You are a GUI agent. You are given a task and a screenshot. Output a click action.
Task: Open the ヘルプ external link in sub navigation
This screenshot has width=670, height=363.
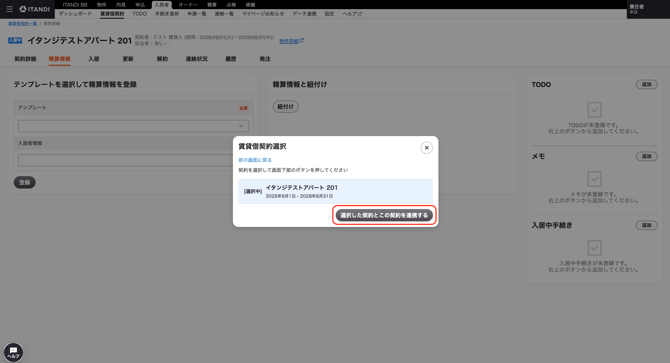click(352, 14)
